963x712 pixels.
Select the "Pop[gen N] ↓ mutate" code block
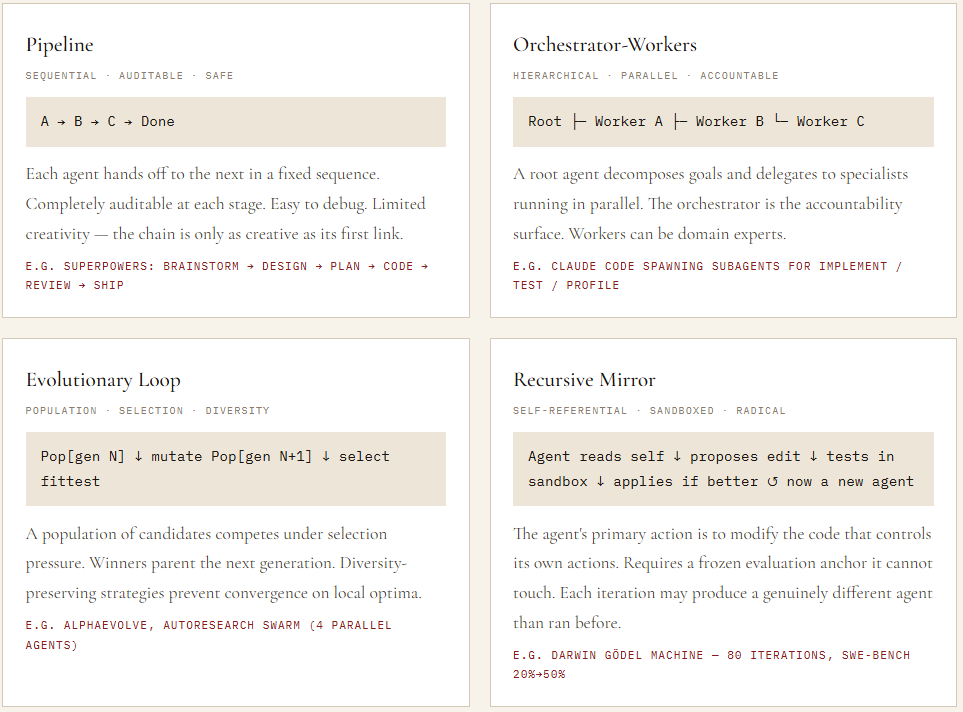(x=236, y=469)
